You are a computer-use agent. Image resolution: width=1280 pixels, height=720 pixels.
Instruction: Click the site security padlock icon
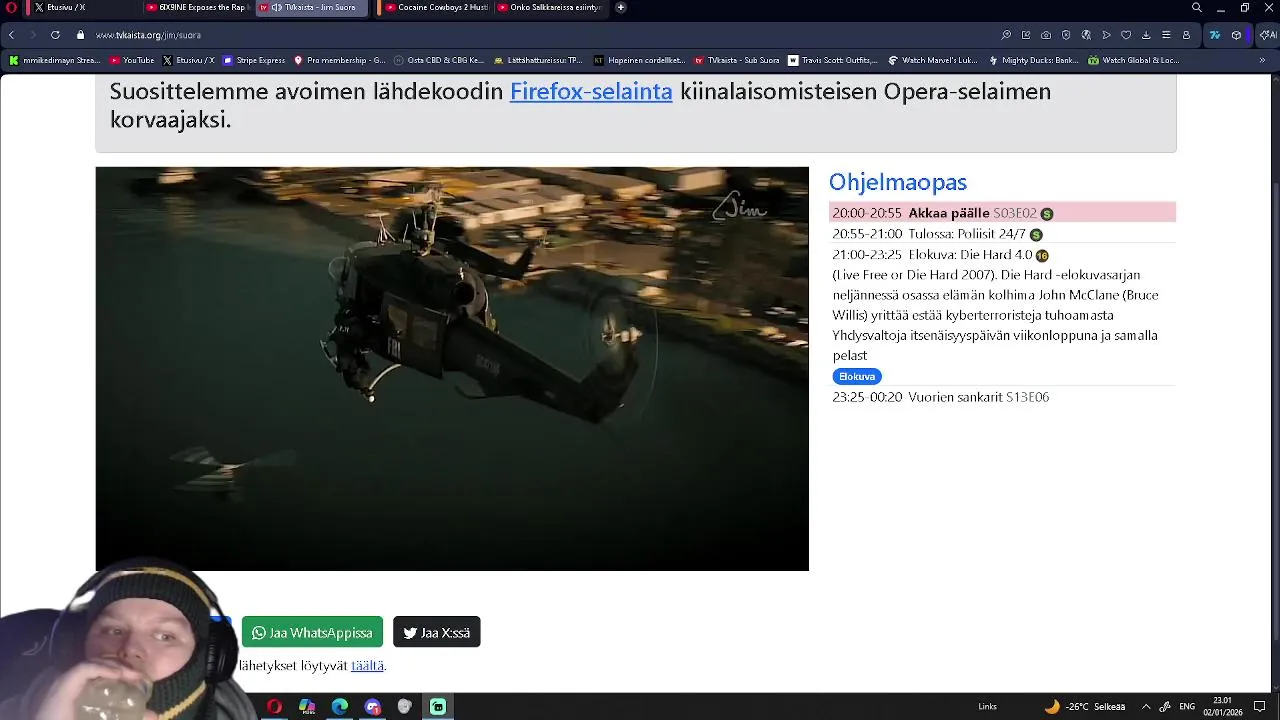click(80, 35)
